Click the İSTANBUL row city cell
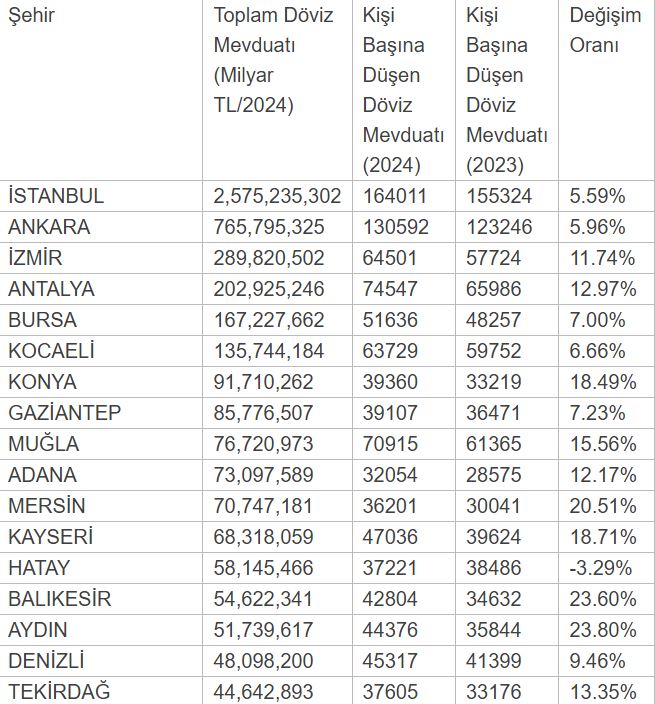 [x=56, y=196]
